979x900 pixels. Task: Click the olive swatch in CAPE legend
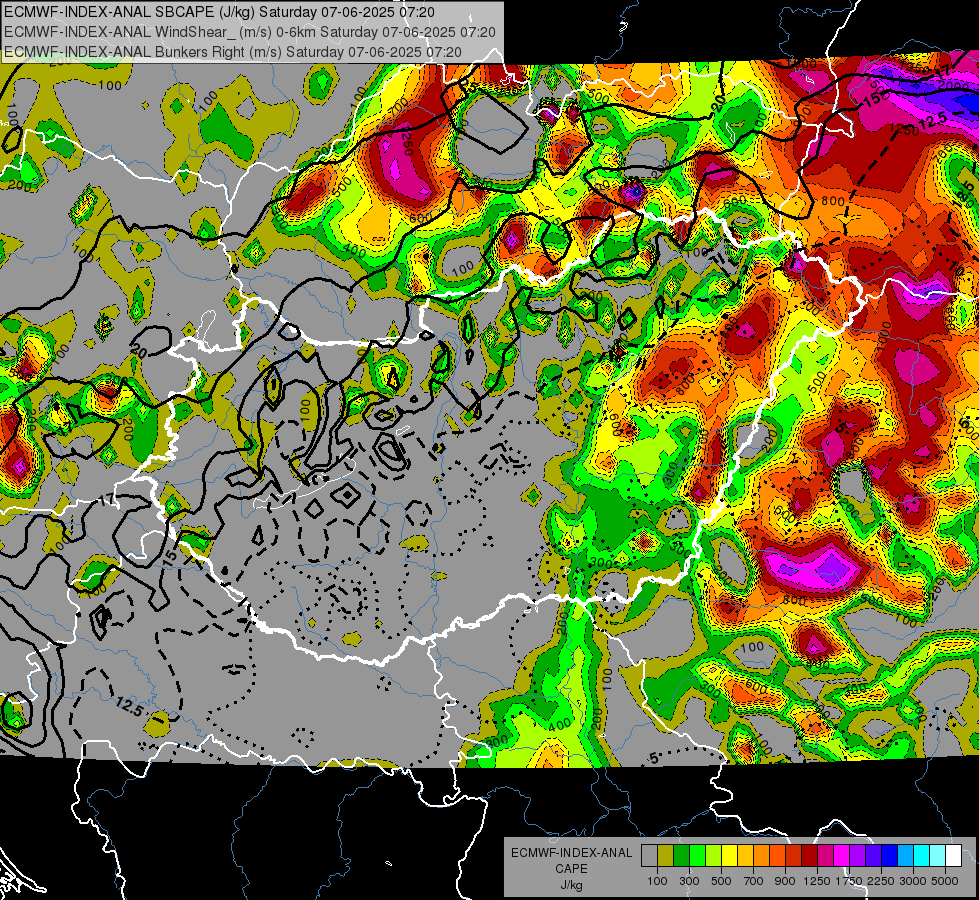coord(666,856)
